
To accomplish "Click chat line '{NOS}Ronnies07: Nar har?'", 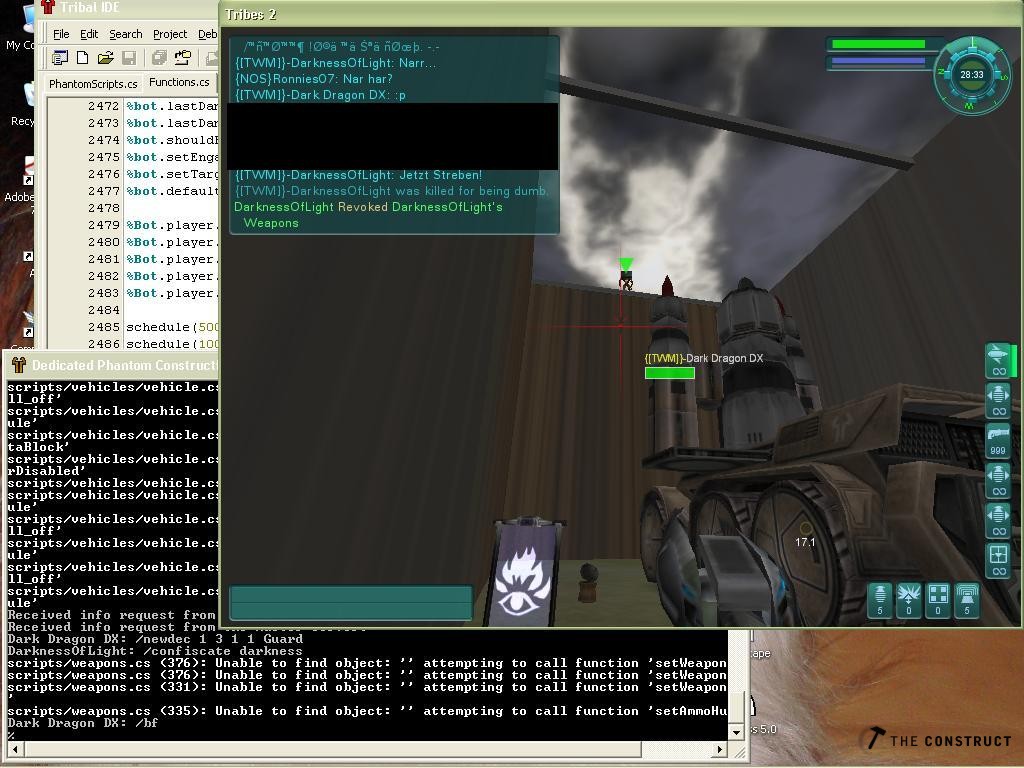I will coord(313,78).
